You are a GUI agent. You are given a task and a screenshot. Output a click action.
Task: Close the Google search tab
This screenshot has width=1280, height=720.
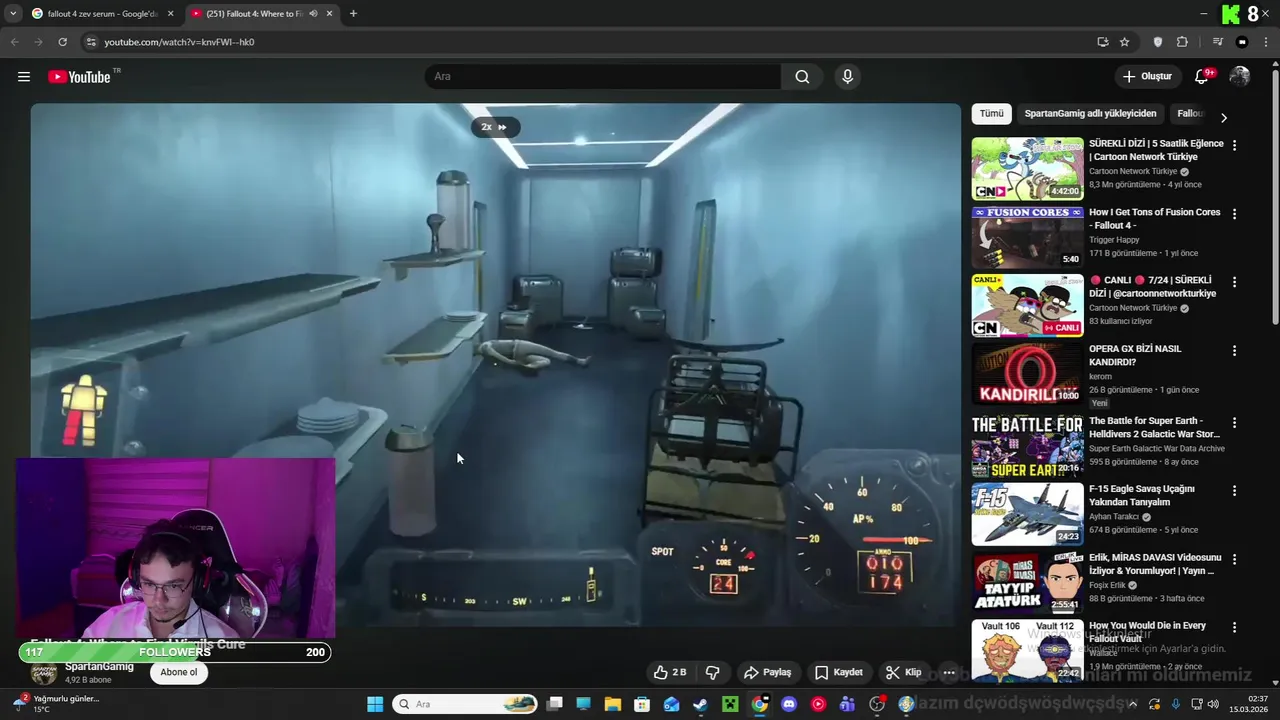(171, 14)
